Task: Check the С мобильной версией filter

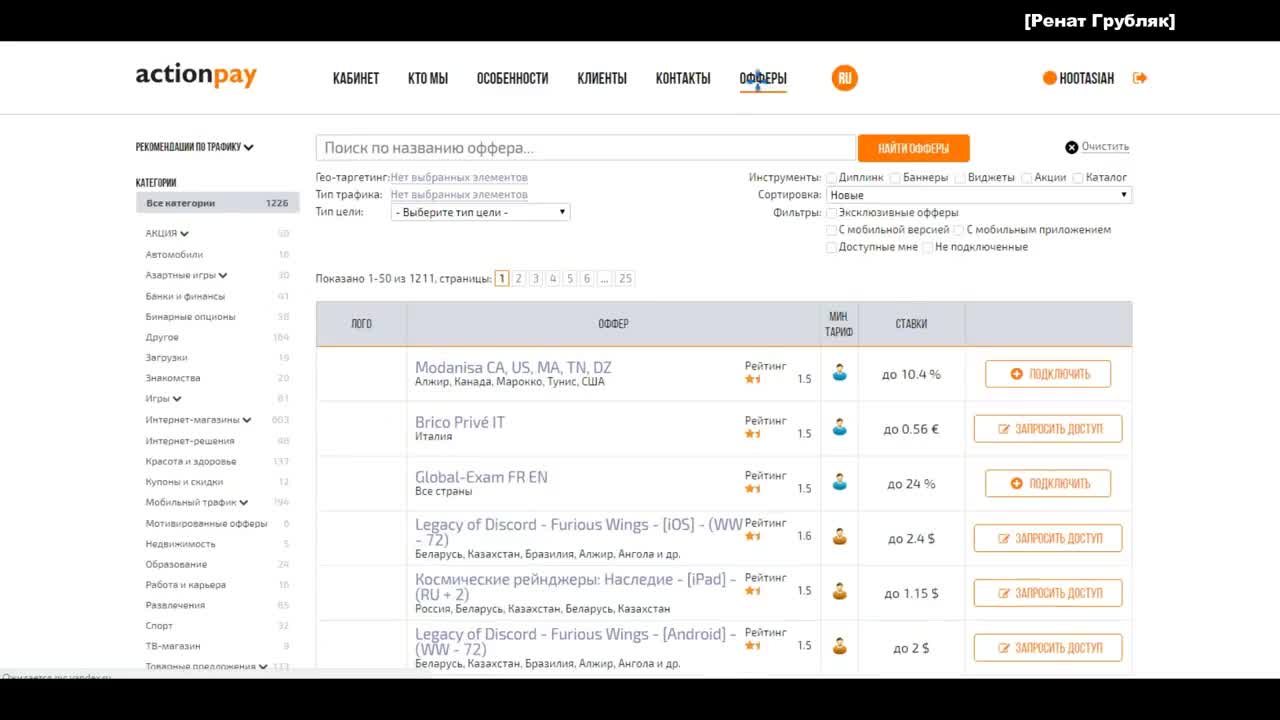Action: point(832,230)
